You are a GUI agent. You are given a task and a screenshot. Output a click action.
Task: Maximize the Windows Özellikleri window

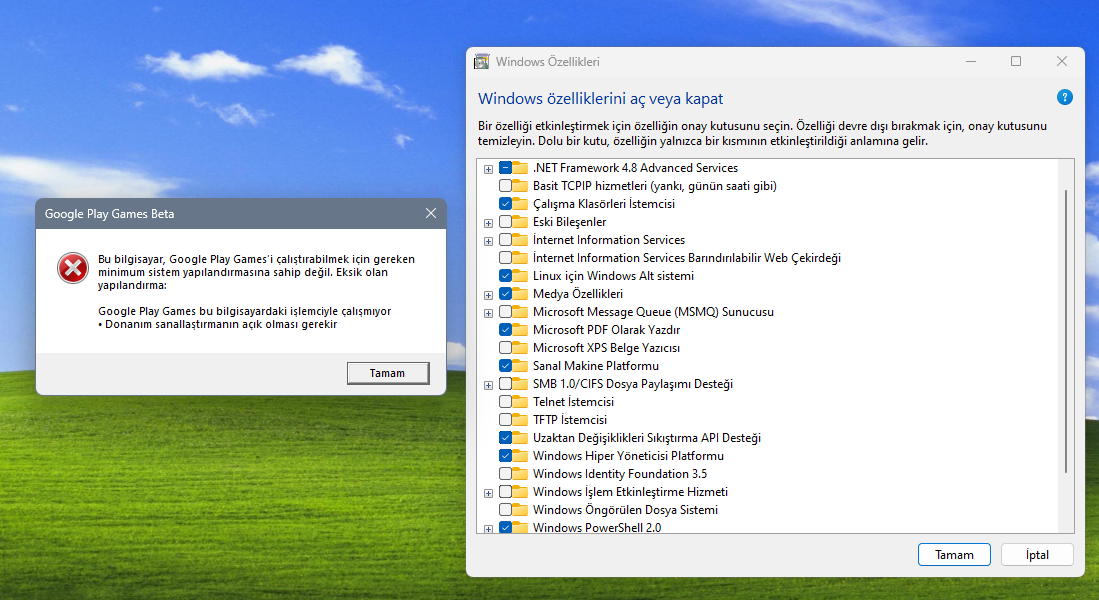(x=1016, y=62)
